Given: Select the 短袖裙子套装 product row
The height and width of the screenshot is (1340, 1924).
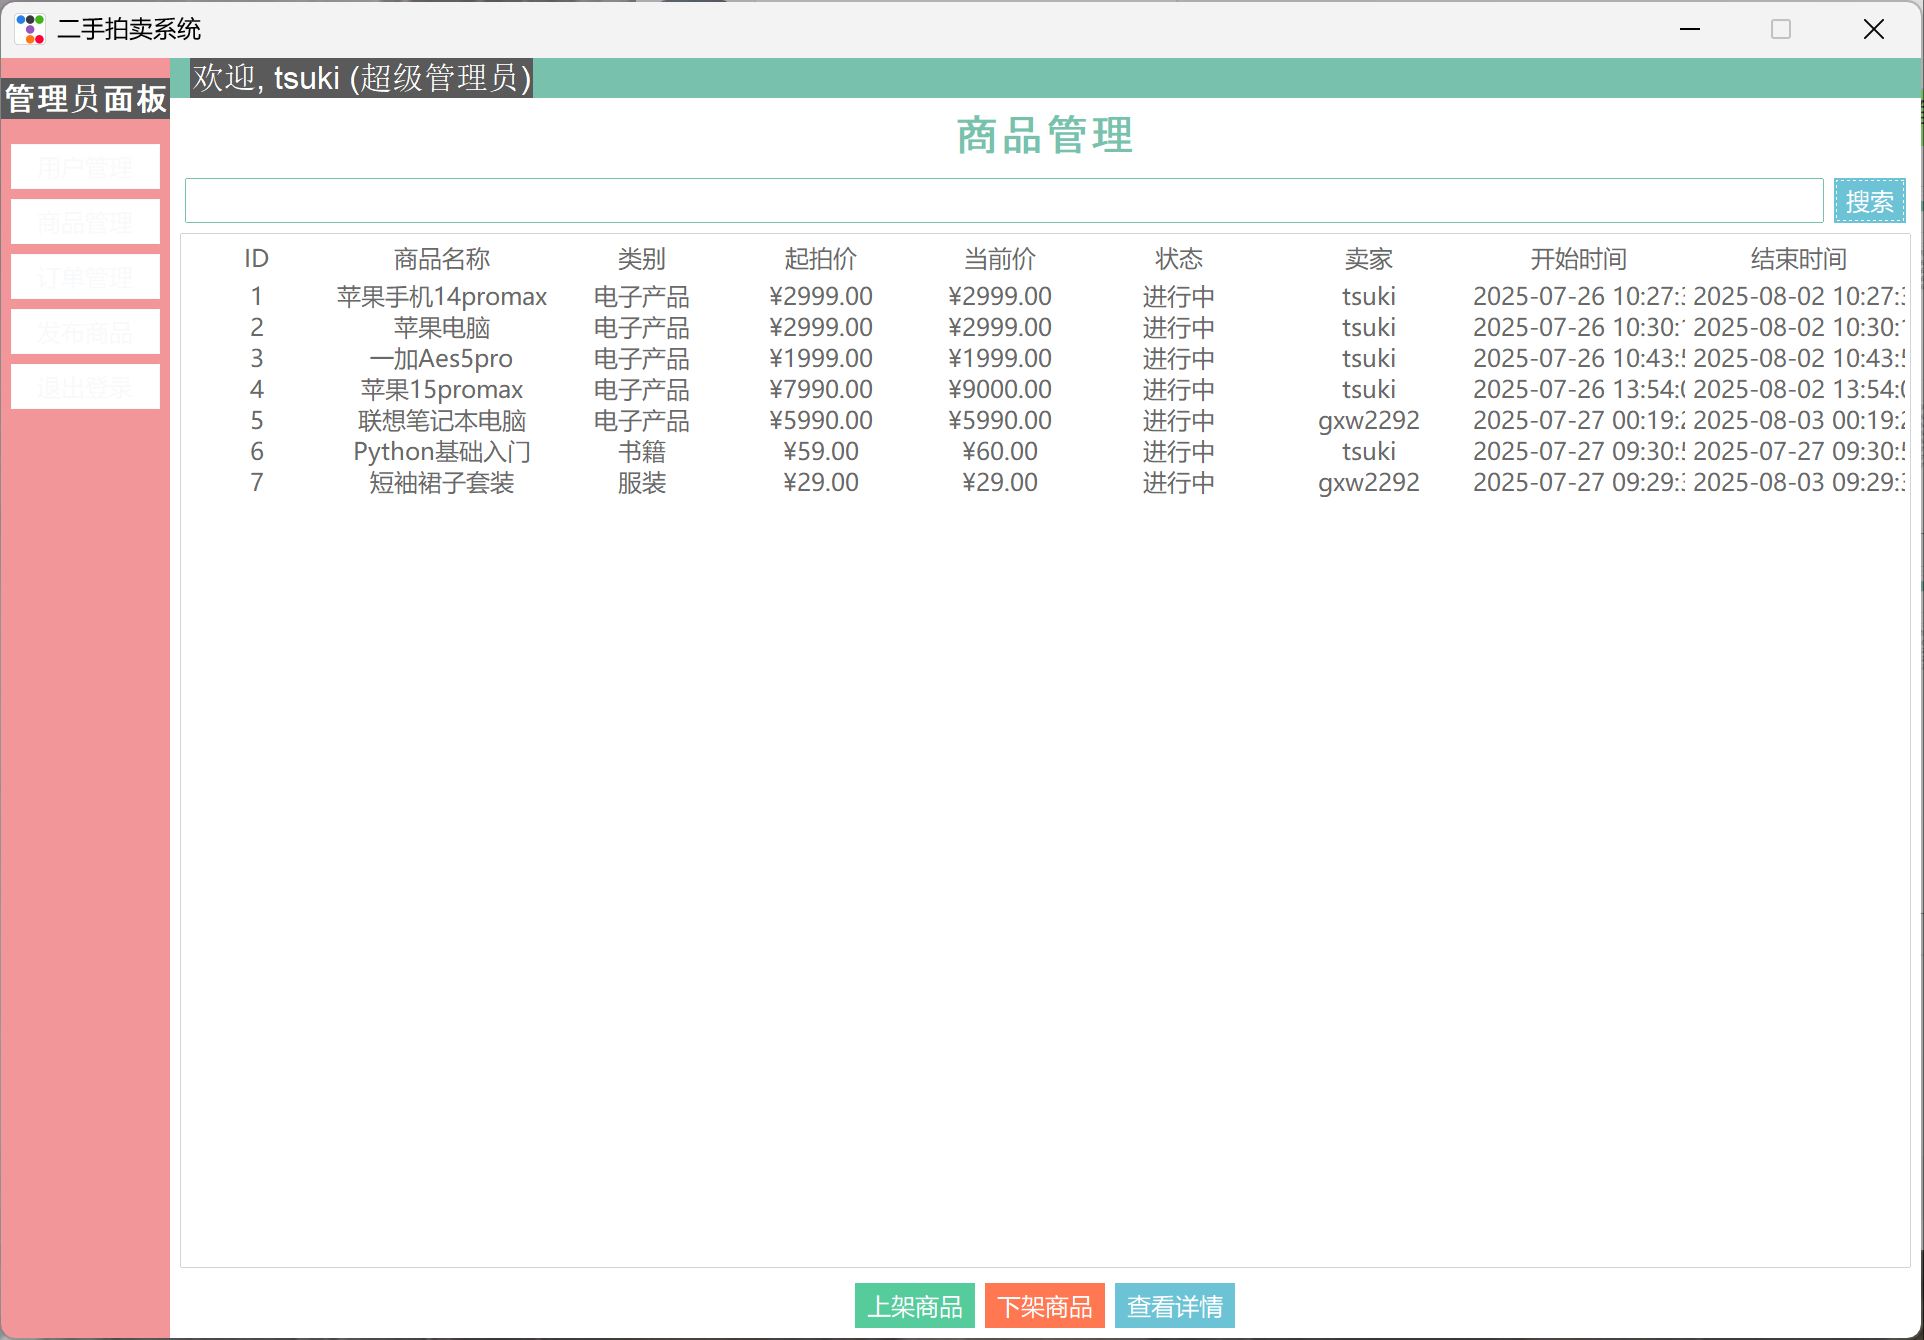Looking at the screenshot, I should [x=1044, y=483].
